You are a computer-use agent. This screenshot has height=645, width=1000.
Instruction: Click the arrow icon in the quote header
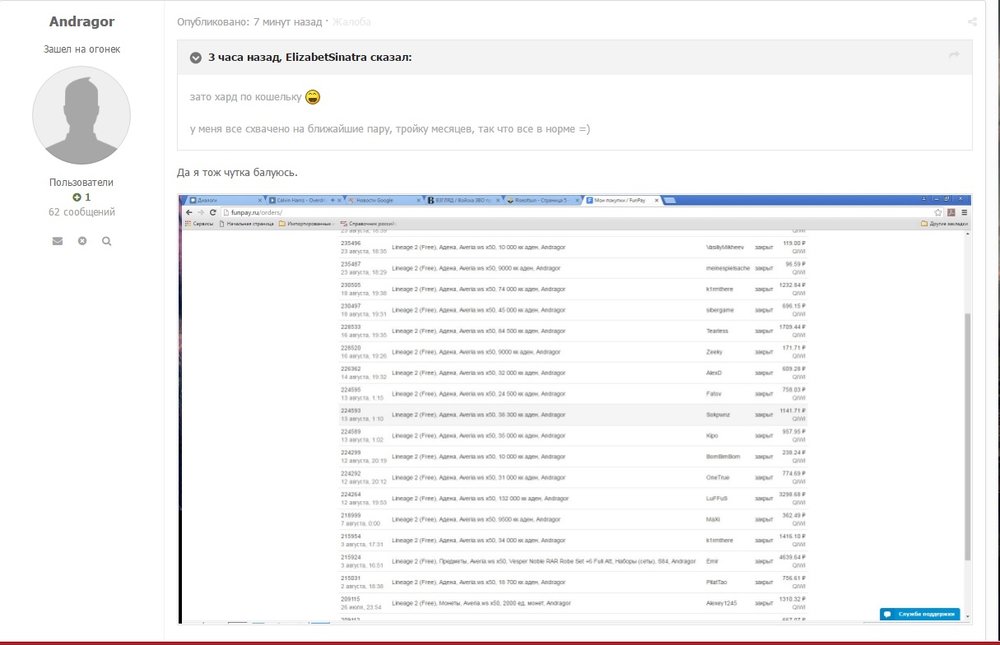click(953, 55)
